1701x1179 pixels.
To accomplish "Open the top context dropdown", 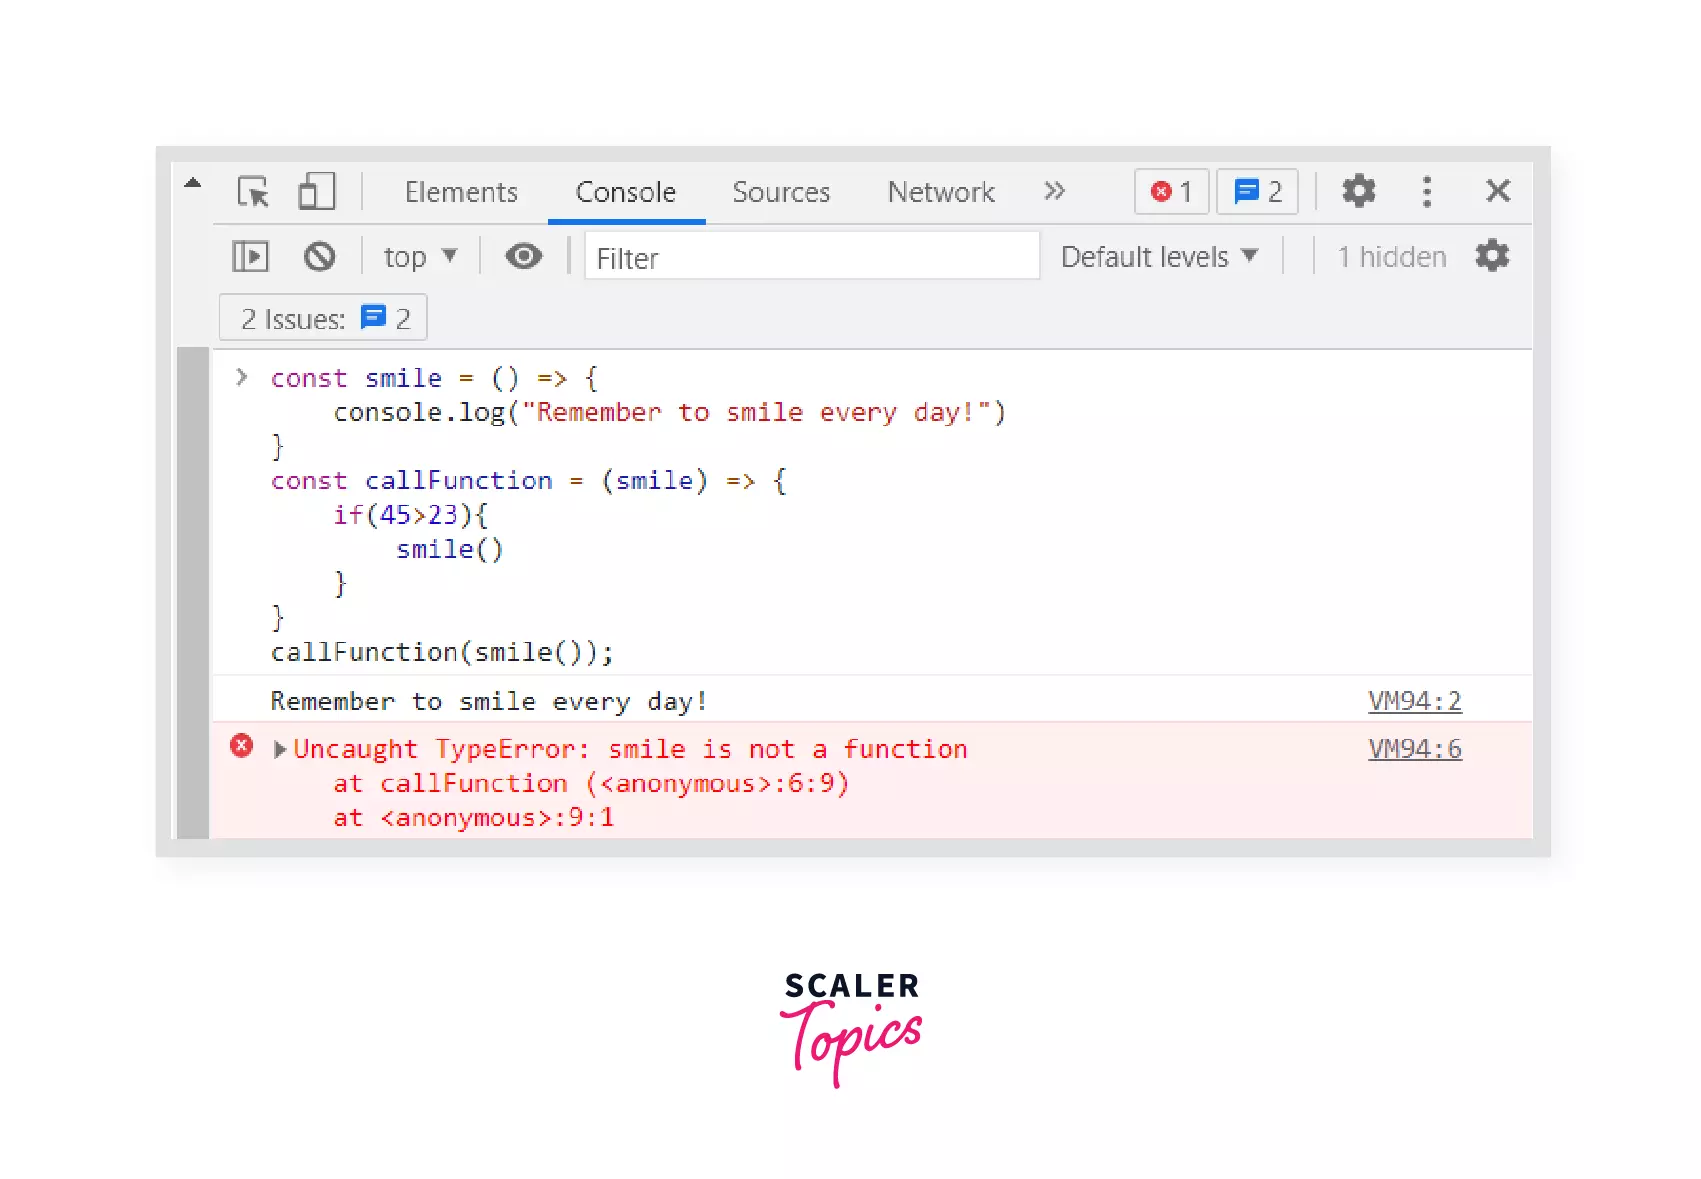I will [420, 257].
